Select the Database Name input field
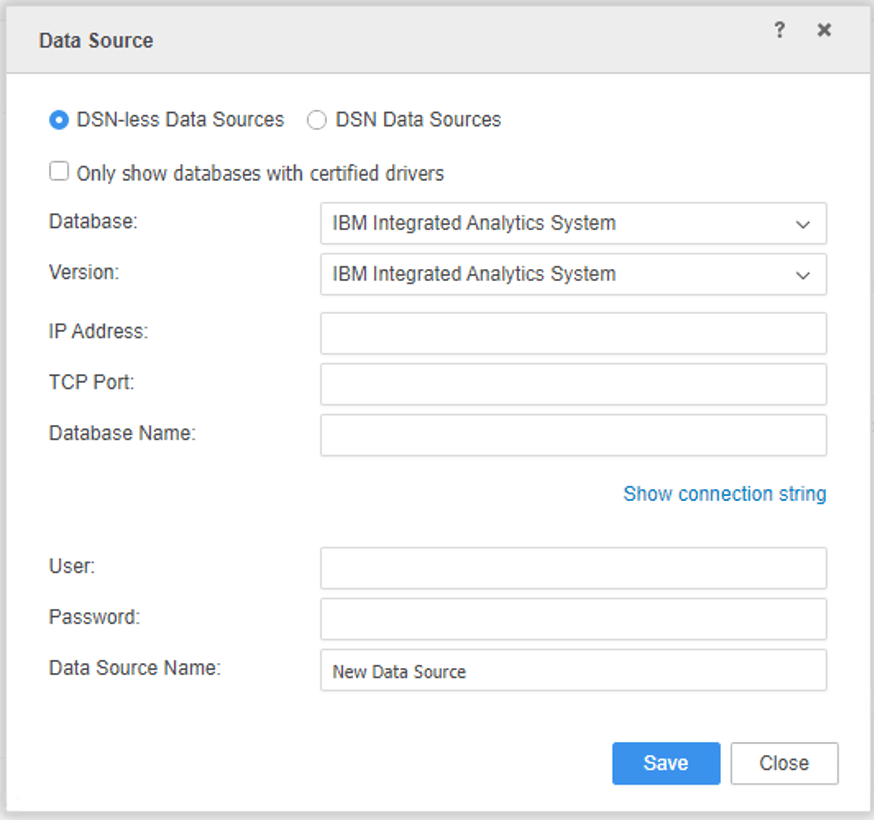The width and height of the screenshot is (874, 820). 573,435
